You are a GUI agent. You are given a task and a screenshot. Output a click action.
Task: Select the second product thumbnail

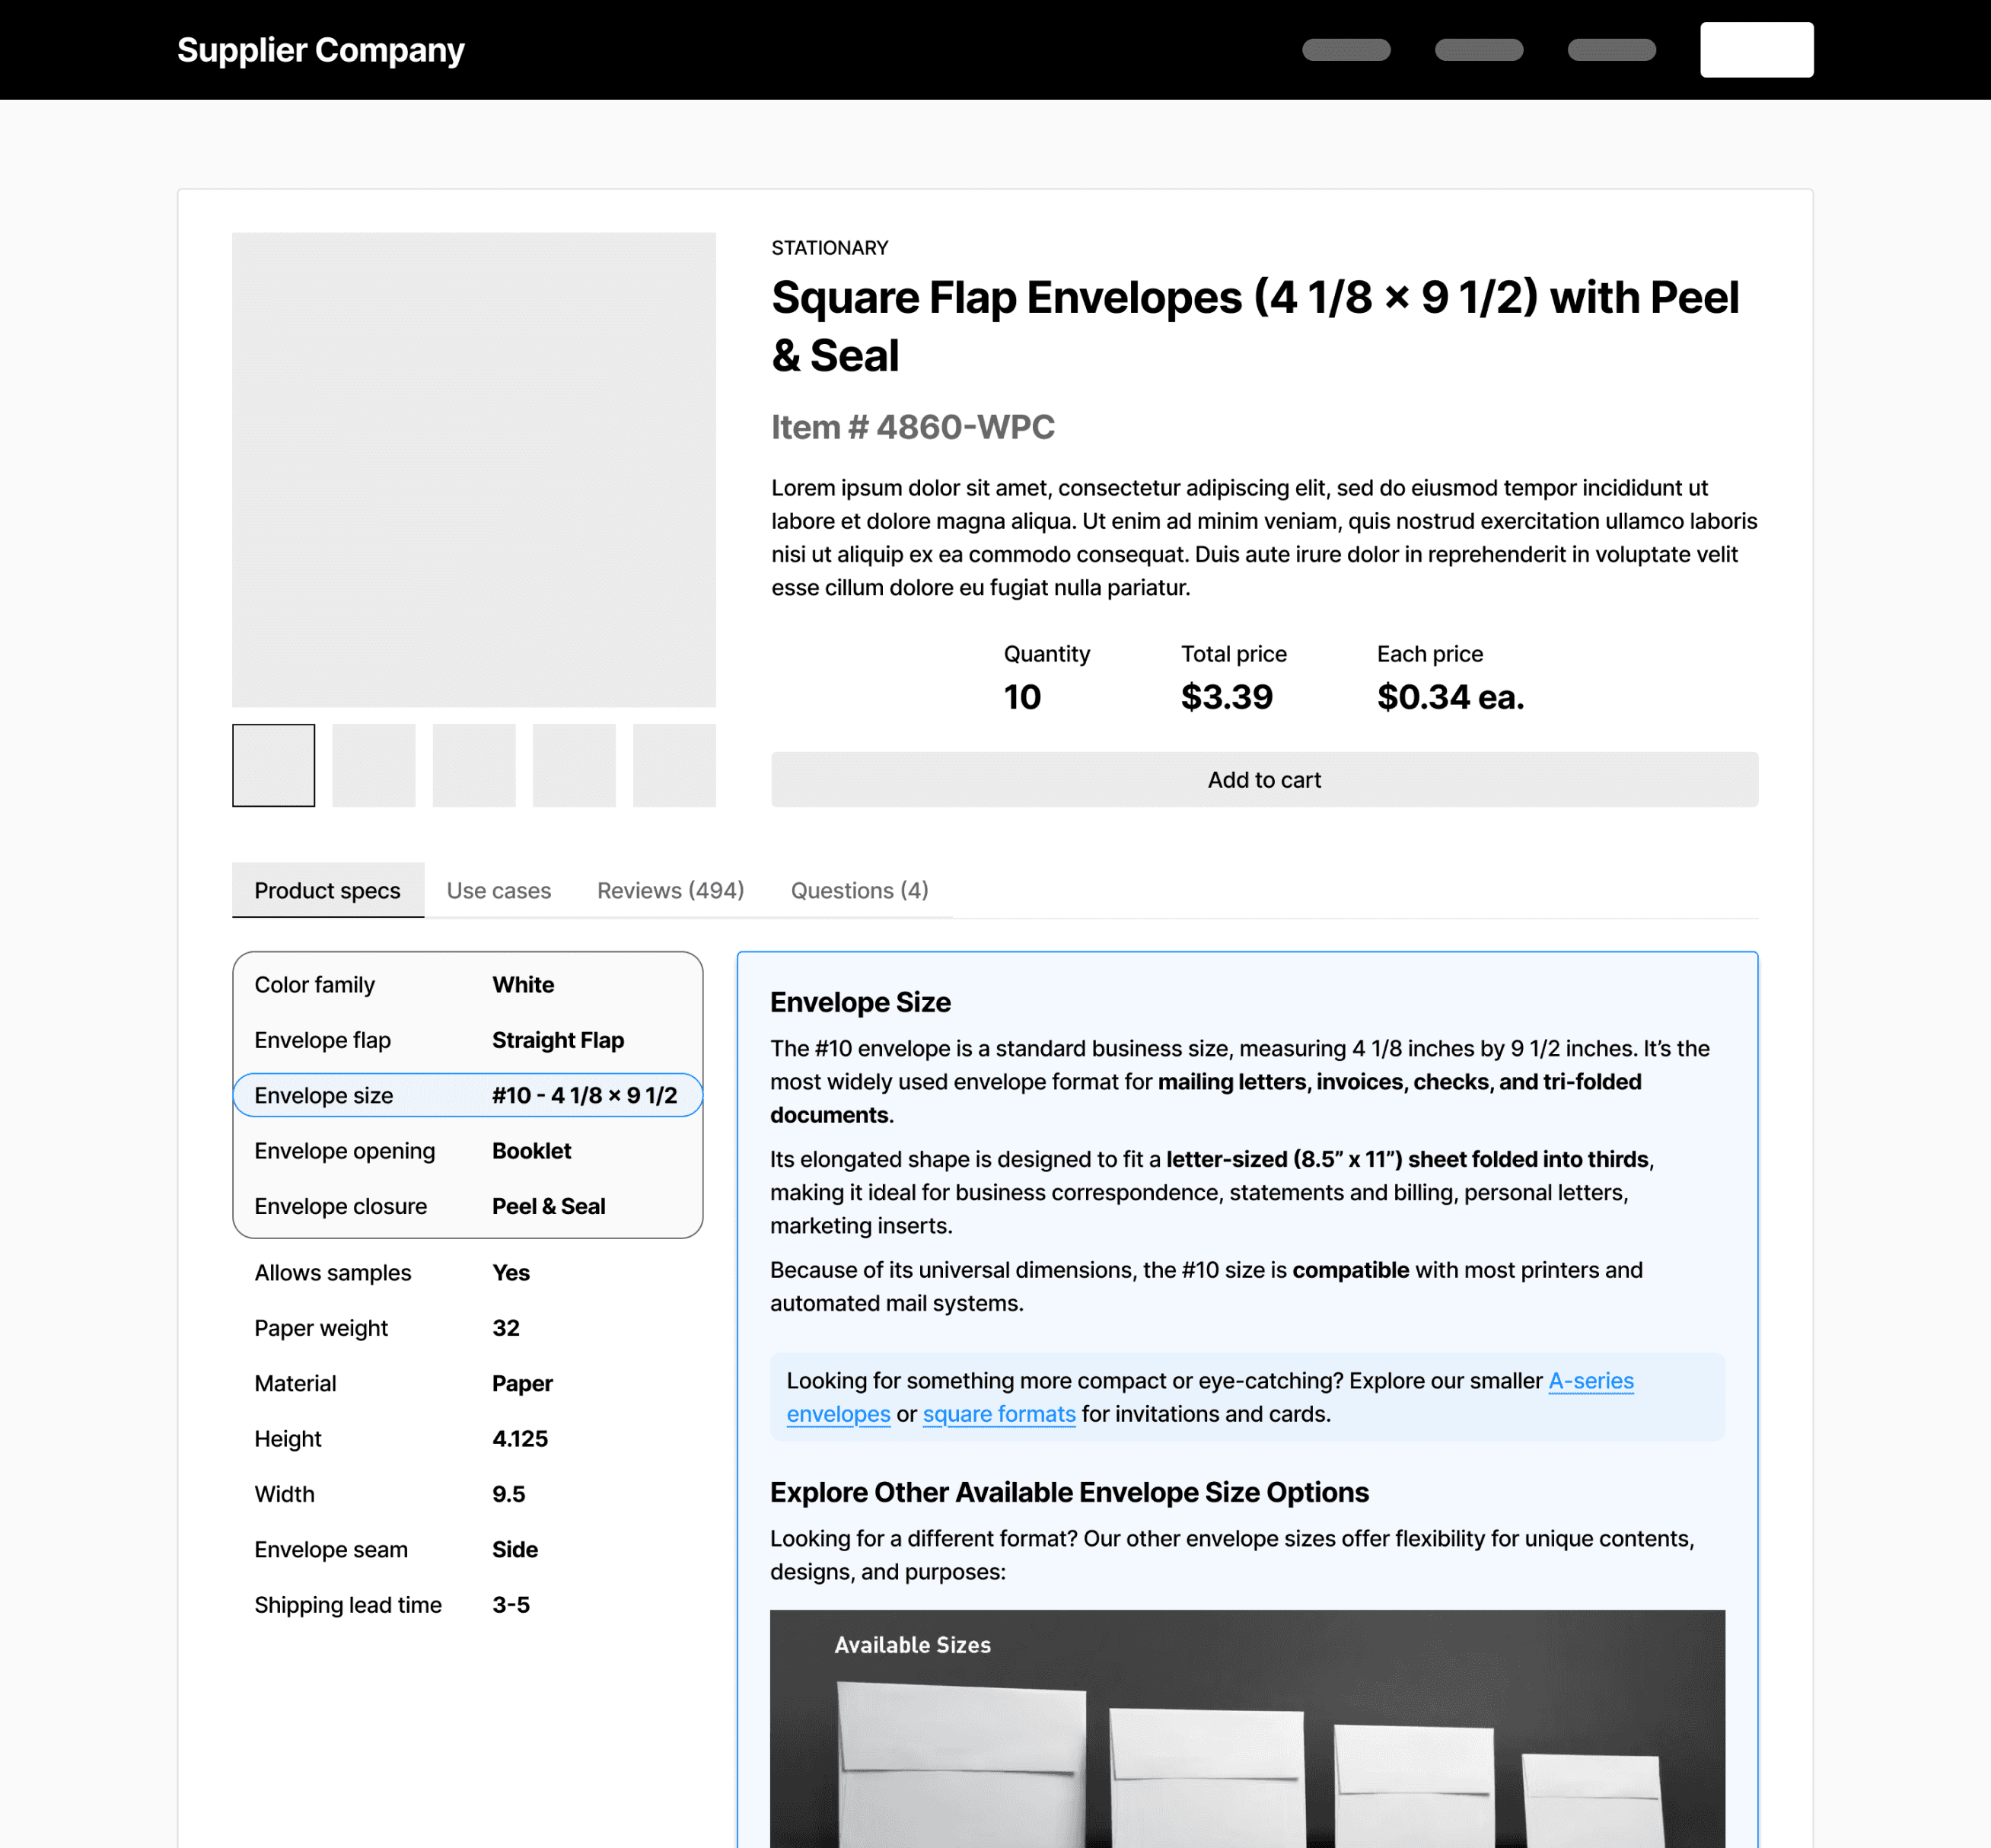tap(373, 765)
